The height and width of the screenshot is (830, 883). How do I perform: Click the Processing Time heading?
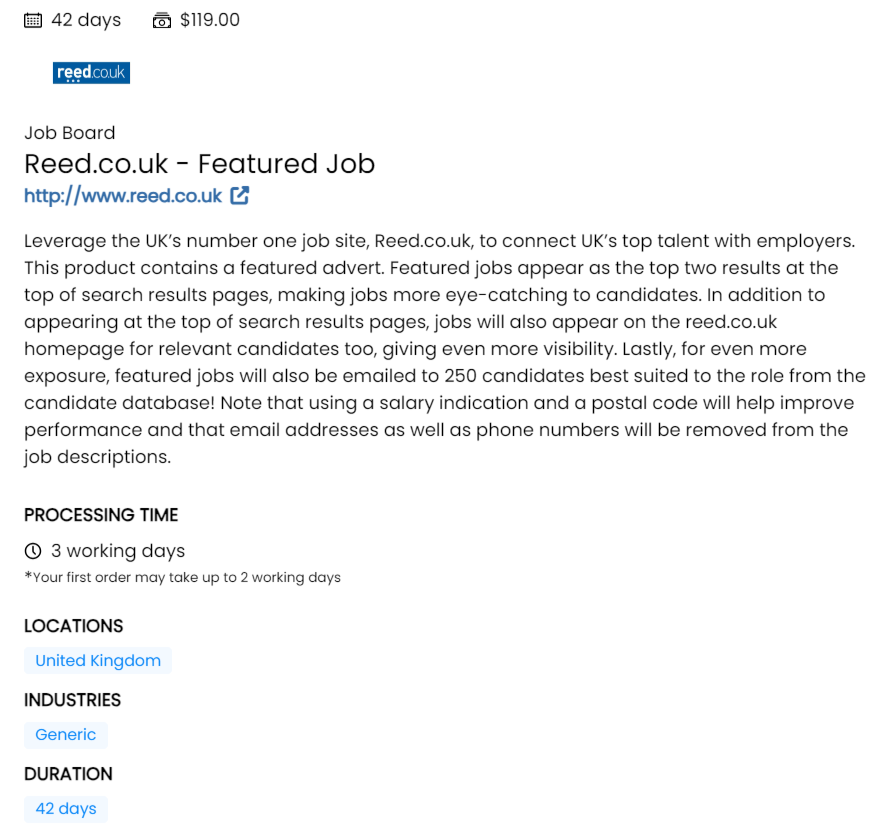point(101,515)
